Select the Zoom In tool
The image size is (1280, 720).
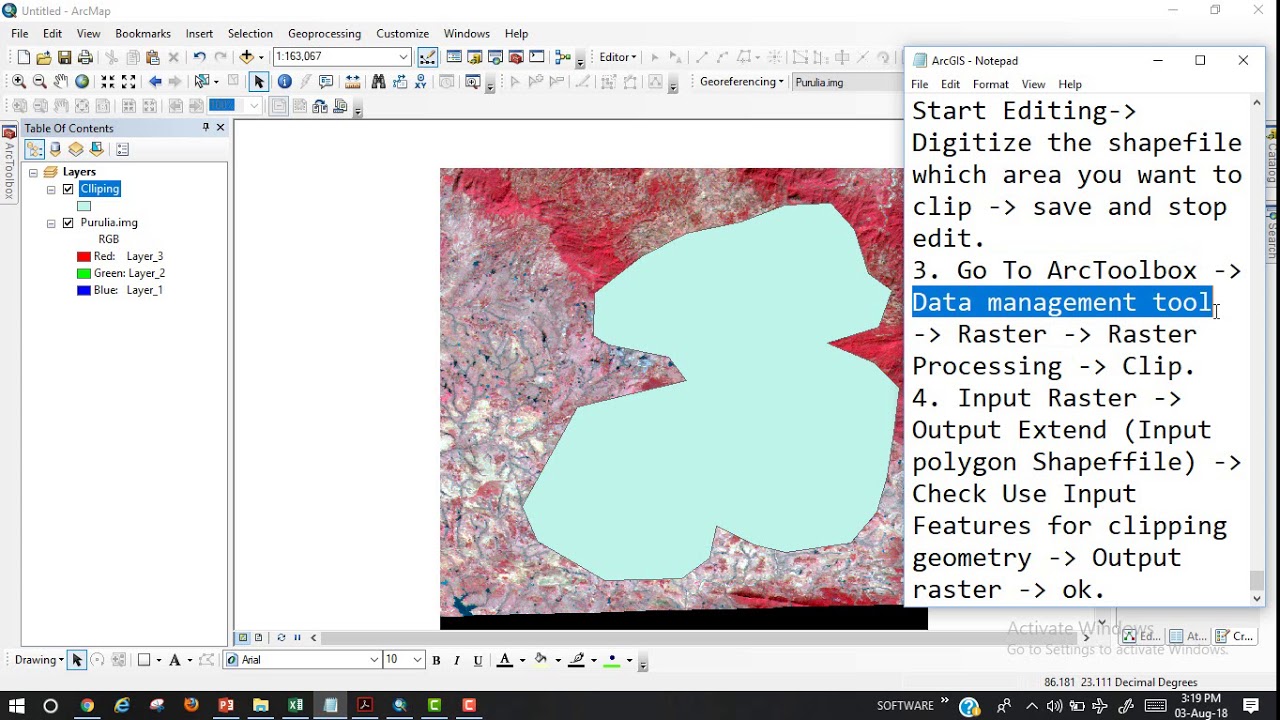(19, 81)
